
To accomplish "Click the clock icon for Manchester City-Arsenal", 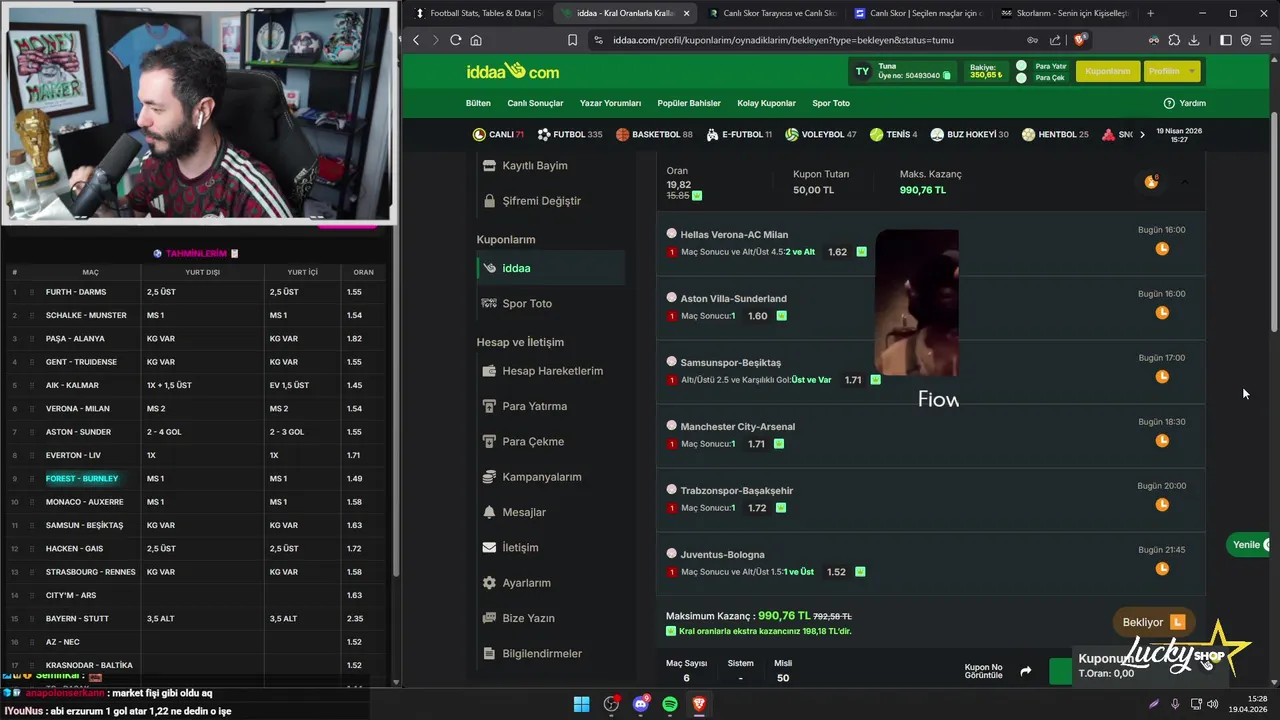I will click(1162, 441).
